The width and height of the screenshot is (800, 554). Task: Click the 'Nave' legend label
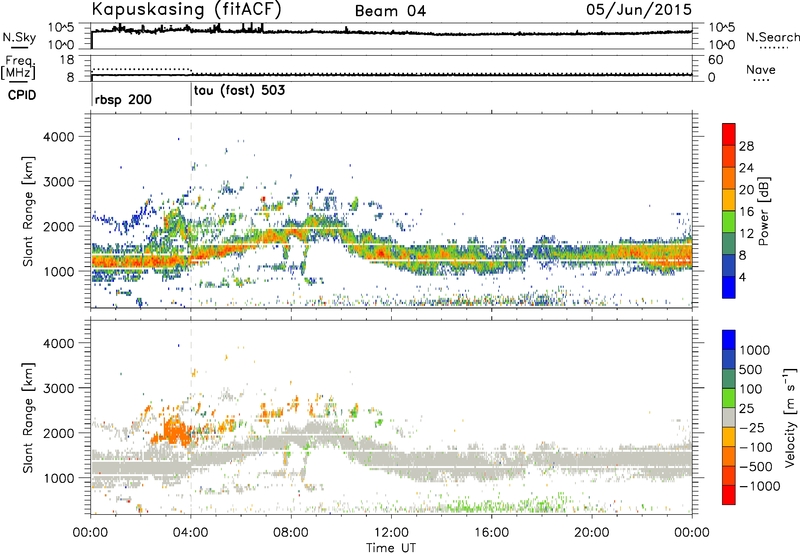point(761,69)
